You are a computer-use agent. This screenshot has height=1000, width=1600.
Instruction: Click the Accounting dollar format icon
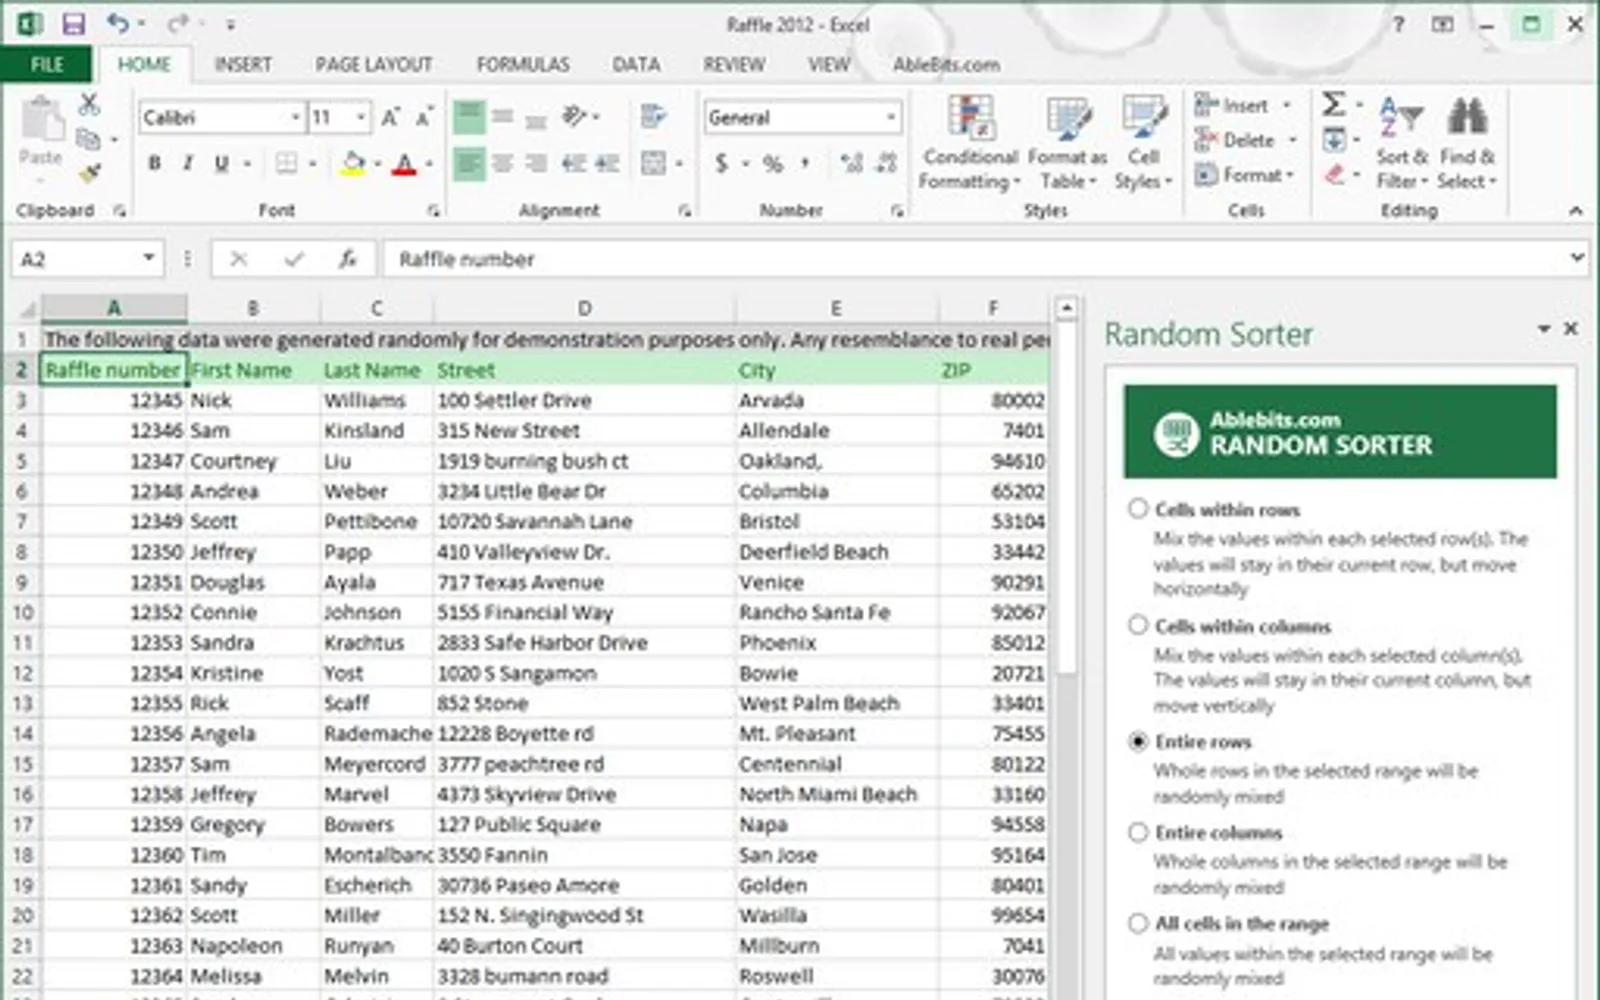721,163
